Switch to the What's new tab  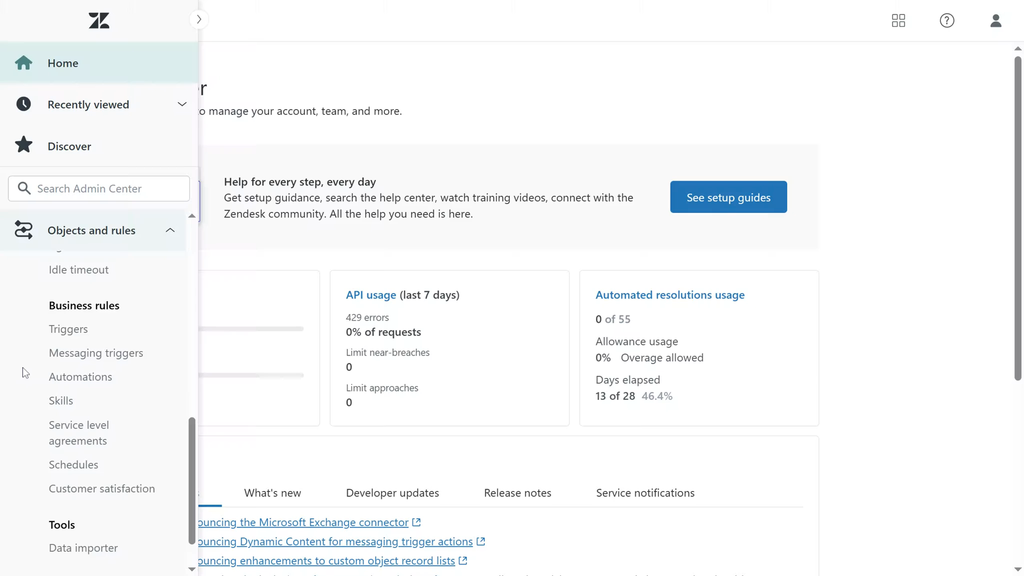tap(272, 493)
